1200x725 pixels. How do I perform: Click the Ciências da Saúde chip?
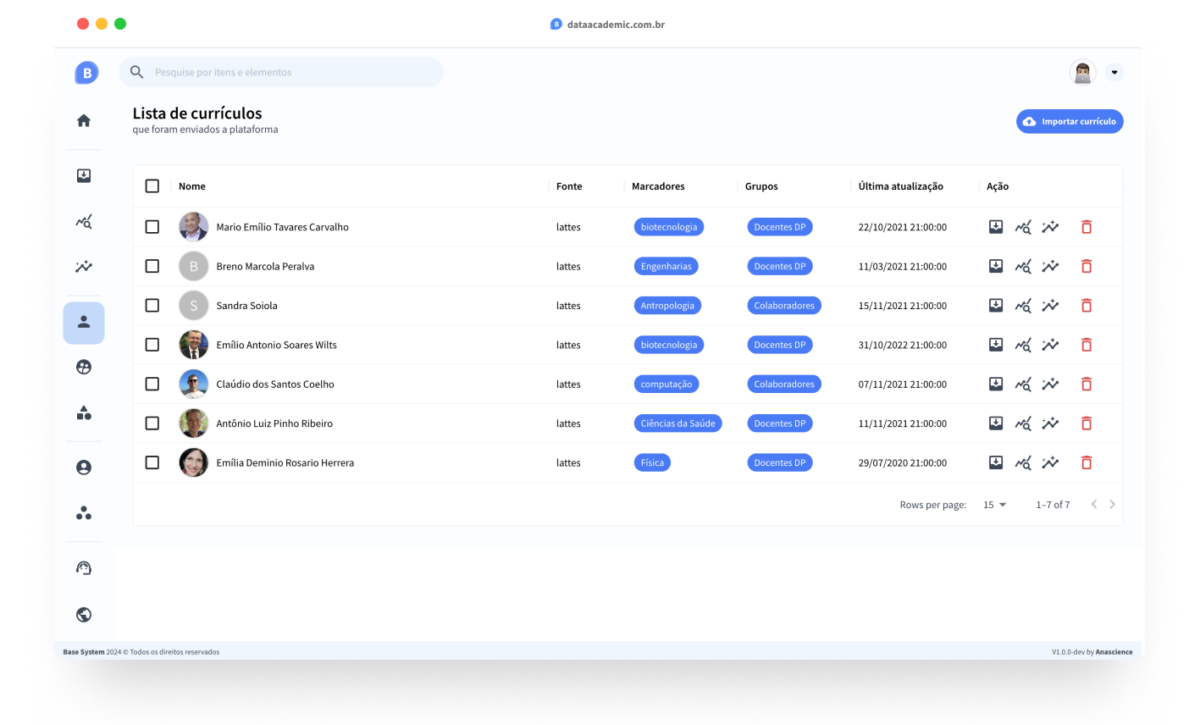[678, 423]
